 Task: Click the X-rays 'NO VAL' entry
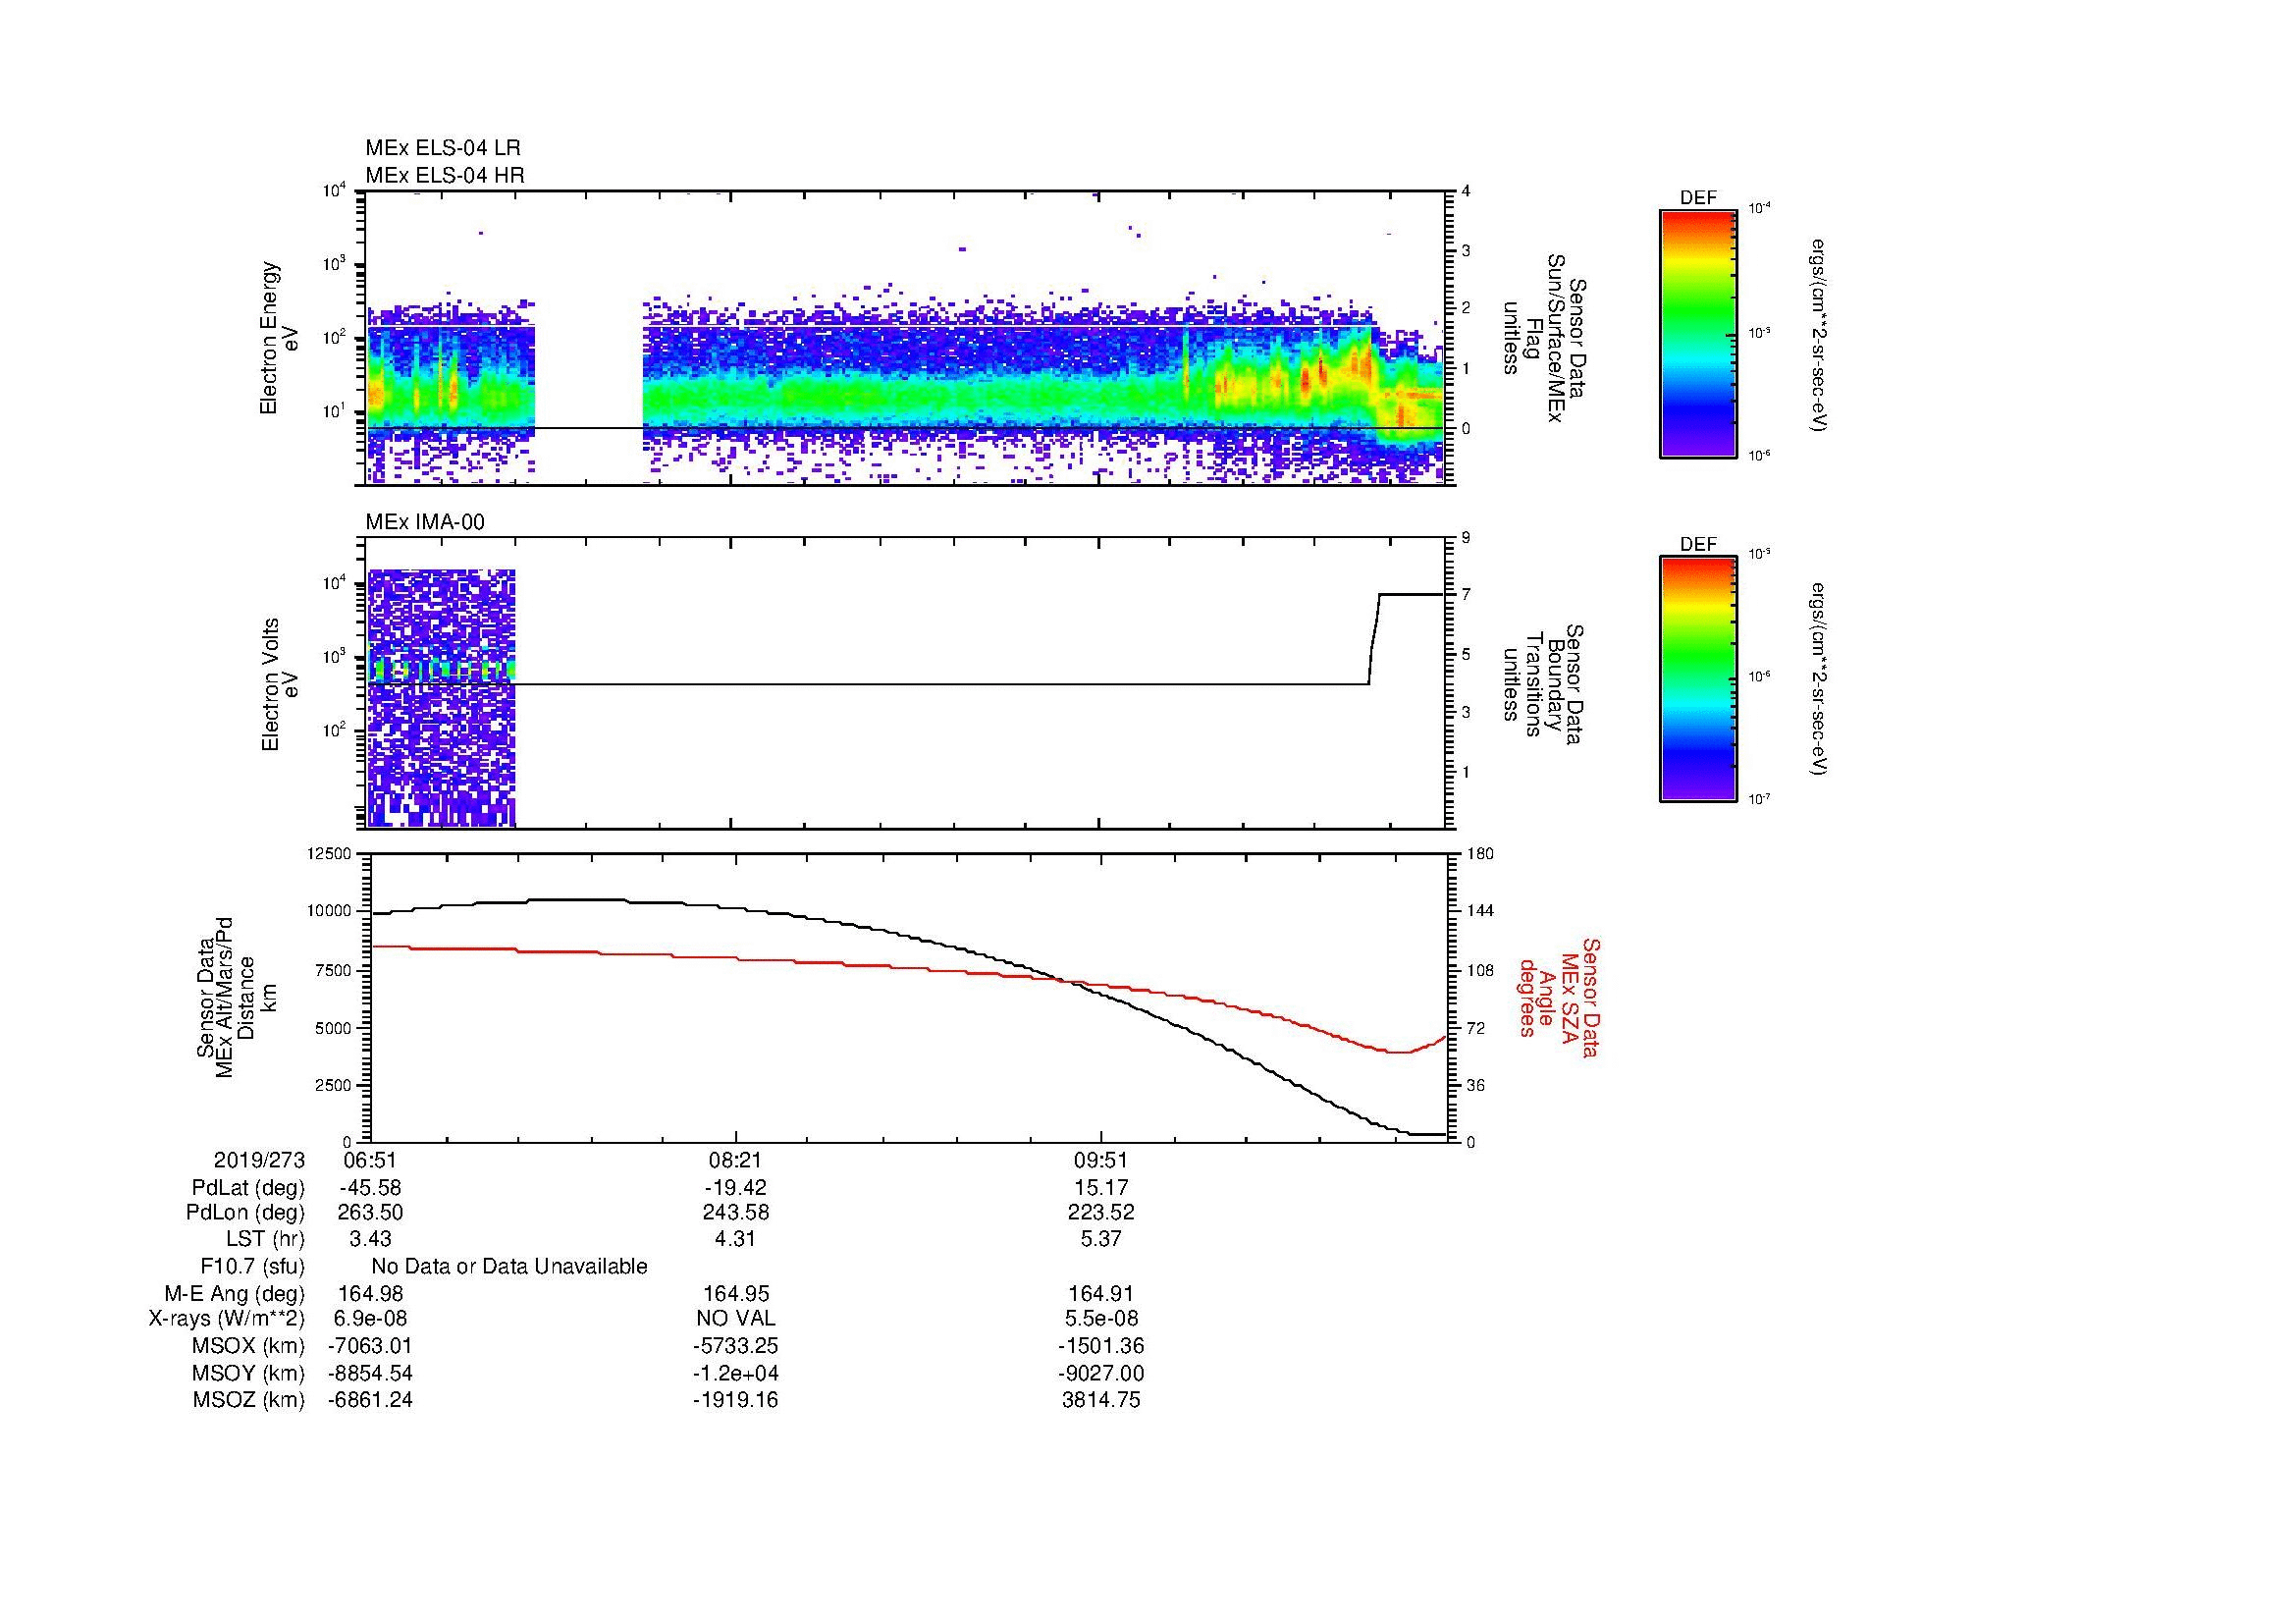735,1319
